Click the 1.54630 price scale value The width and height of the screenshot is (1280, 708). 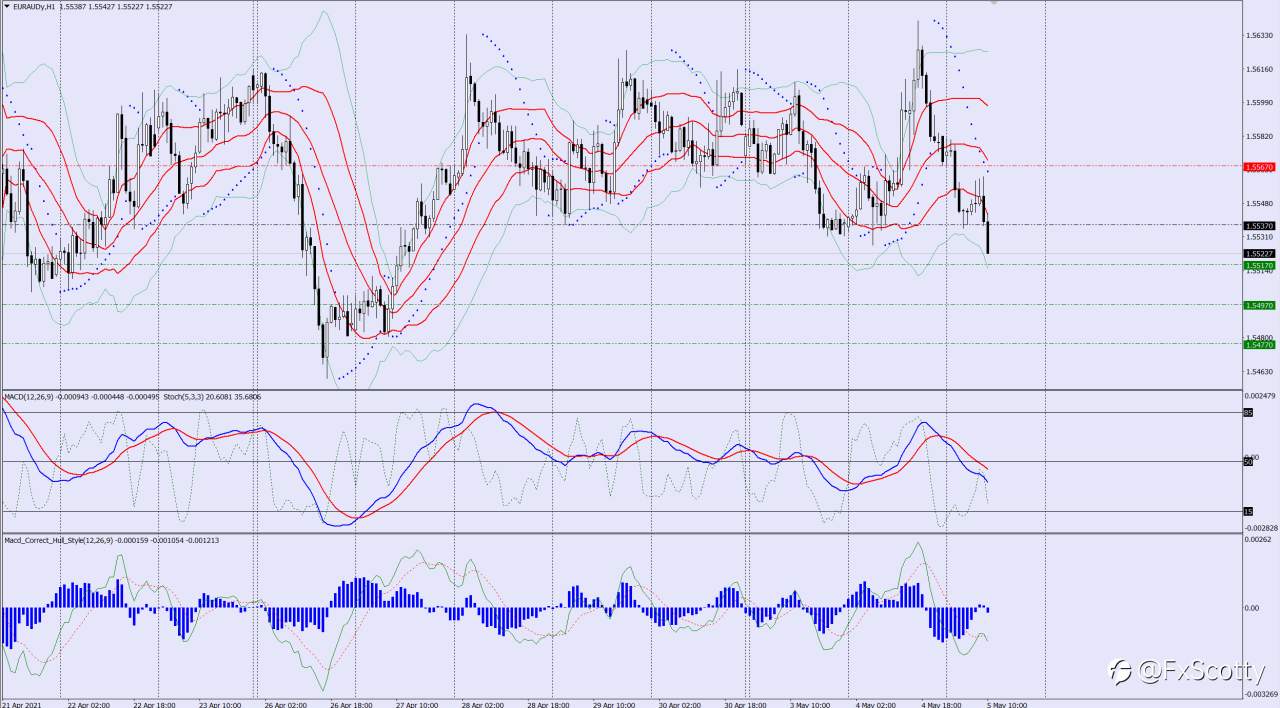click(x=1259, y=372)
